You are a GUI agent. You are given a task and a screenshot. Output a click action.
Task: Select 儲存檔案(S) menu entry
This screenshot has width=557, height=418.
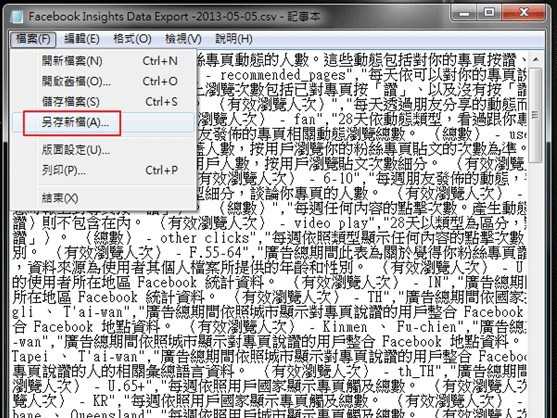104,102
